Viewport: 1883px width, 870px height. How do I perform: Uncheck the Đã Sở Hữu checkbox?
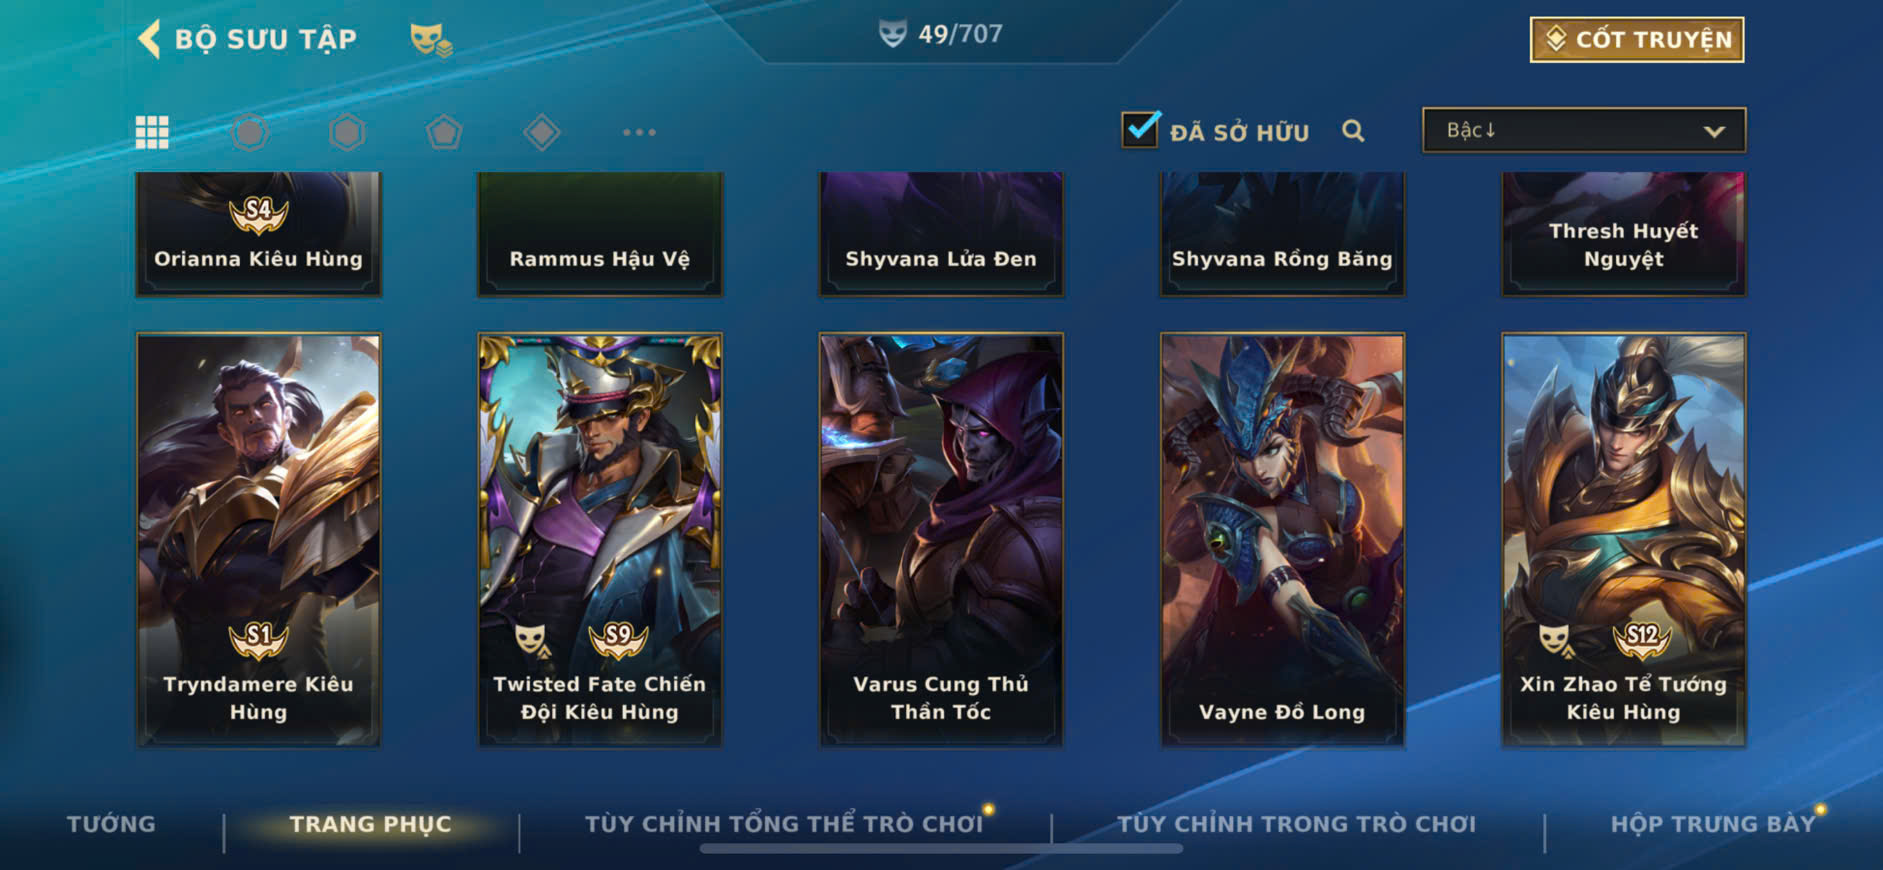pyautogui.click(x=1140, y=130)
